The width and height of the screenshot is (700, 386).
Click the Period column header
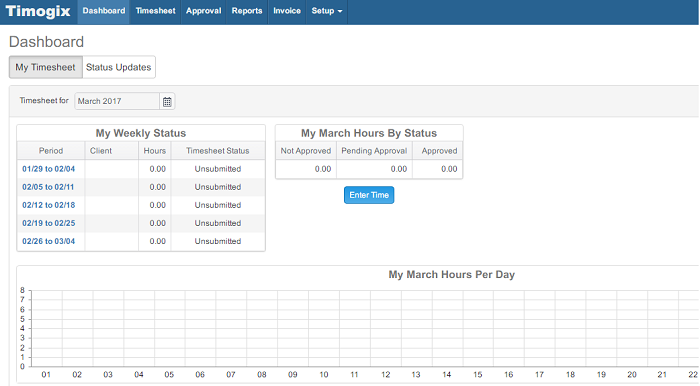tap(51, 151)
